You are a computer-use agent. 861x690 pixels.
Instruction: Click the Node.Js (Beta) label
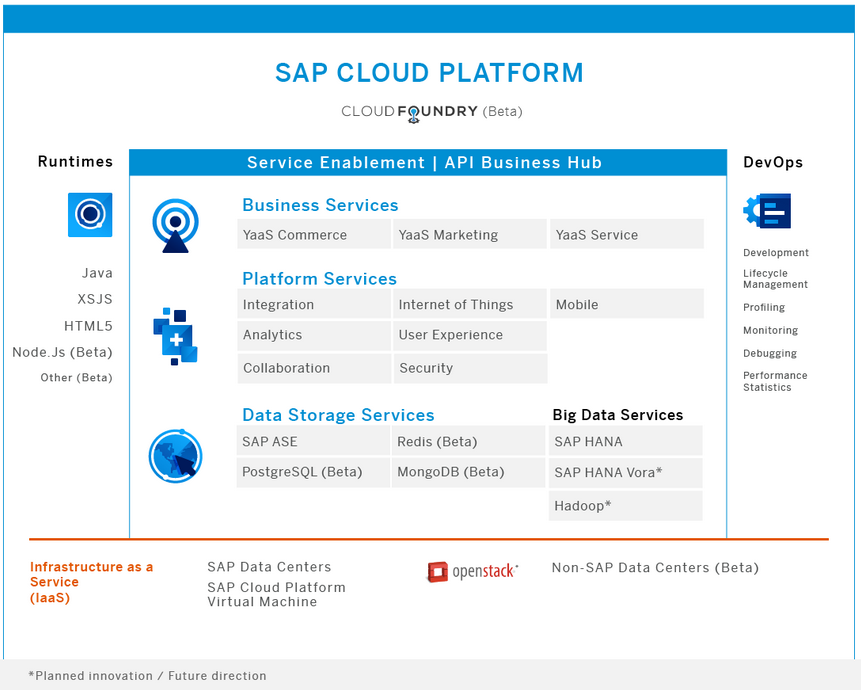coord(62,352)
